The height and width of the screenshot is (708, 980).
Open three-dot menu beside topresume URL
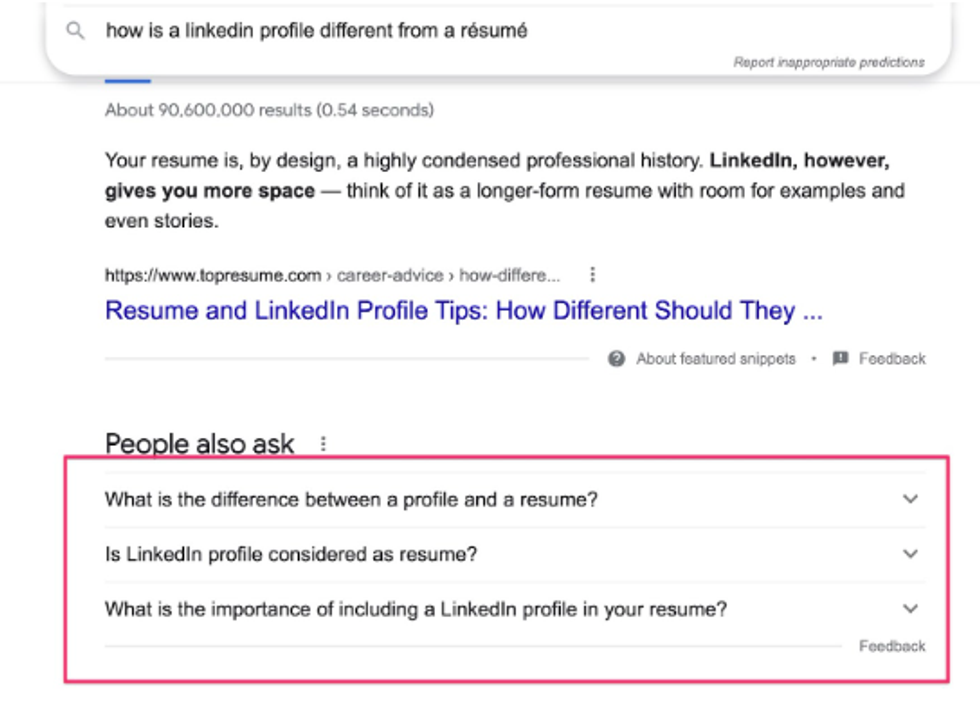[x=593, y=275]
